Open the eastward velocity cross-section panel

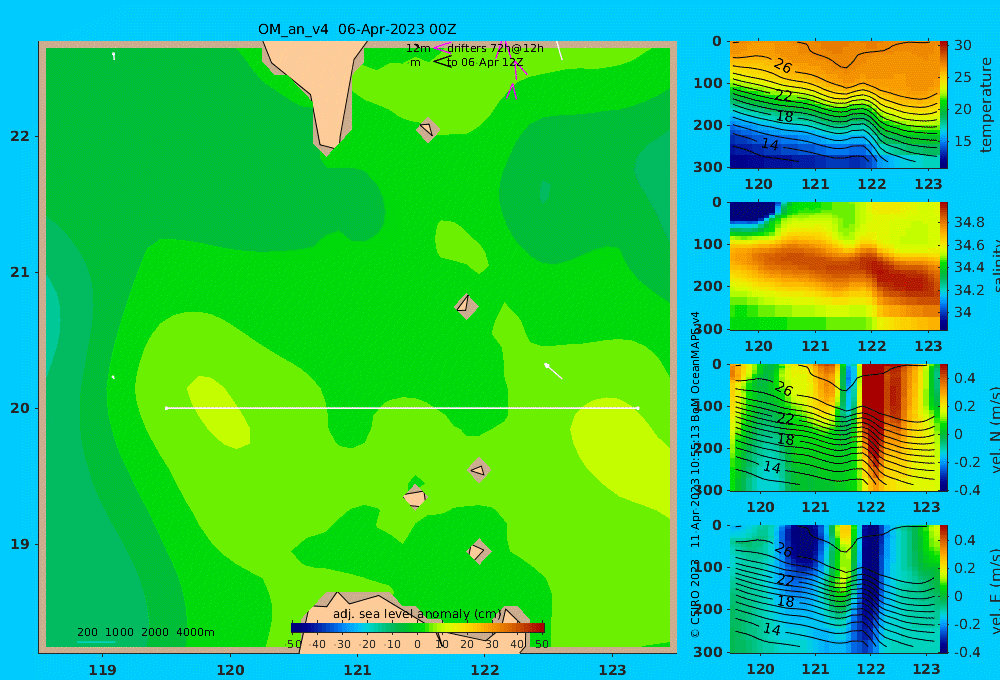tap(835, 589)
